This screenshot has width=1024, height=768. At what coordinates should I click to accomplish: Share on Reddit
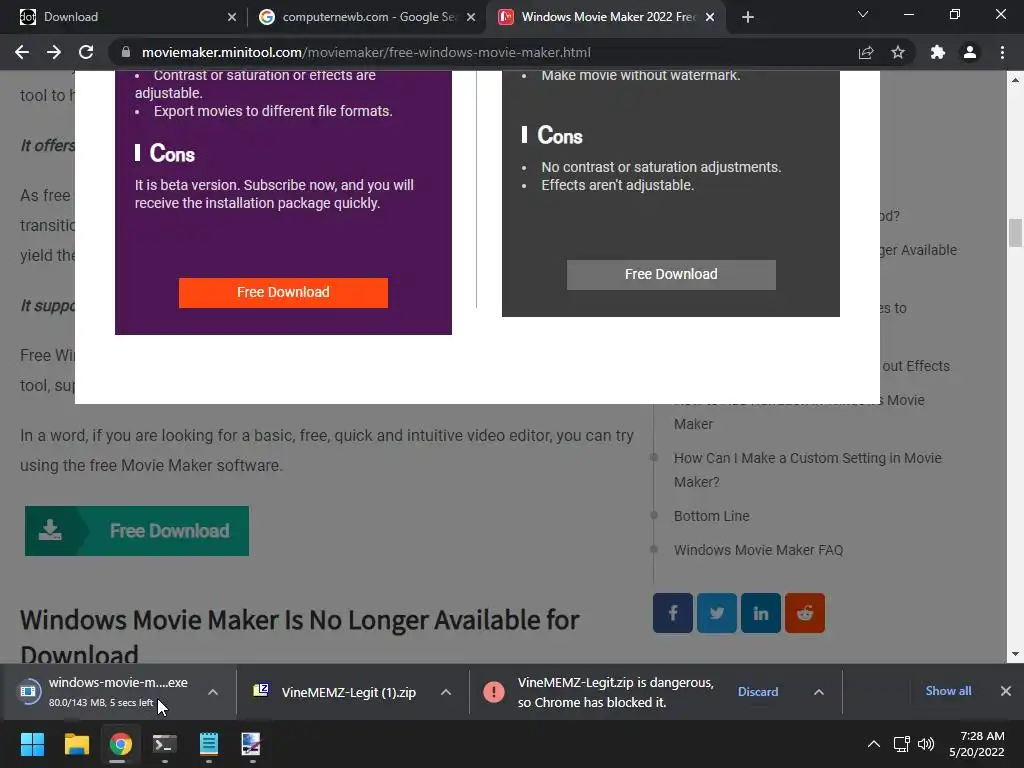tap(805, 613)
